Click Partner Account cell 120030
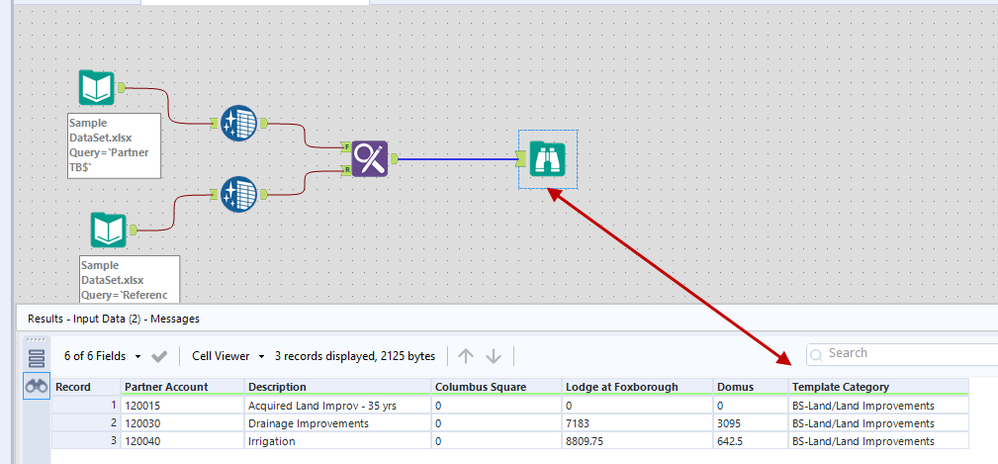This screenshot has height=464, width=998. tap(182, 423)
